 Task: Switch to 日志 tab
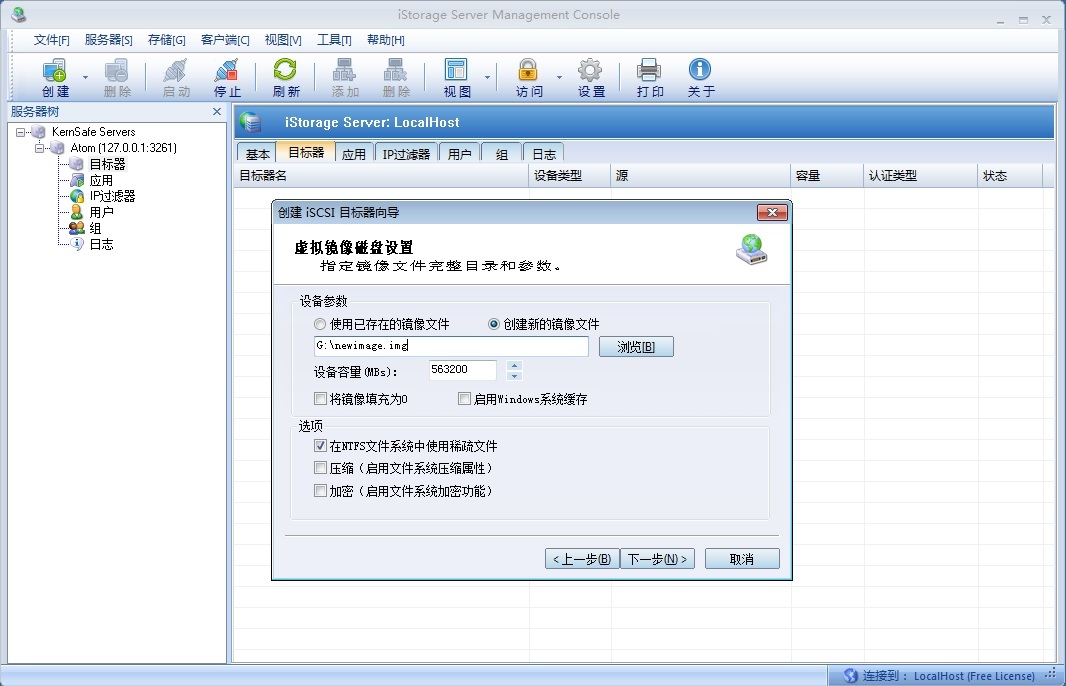tap(544, 154)
